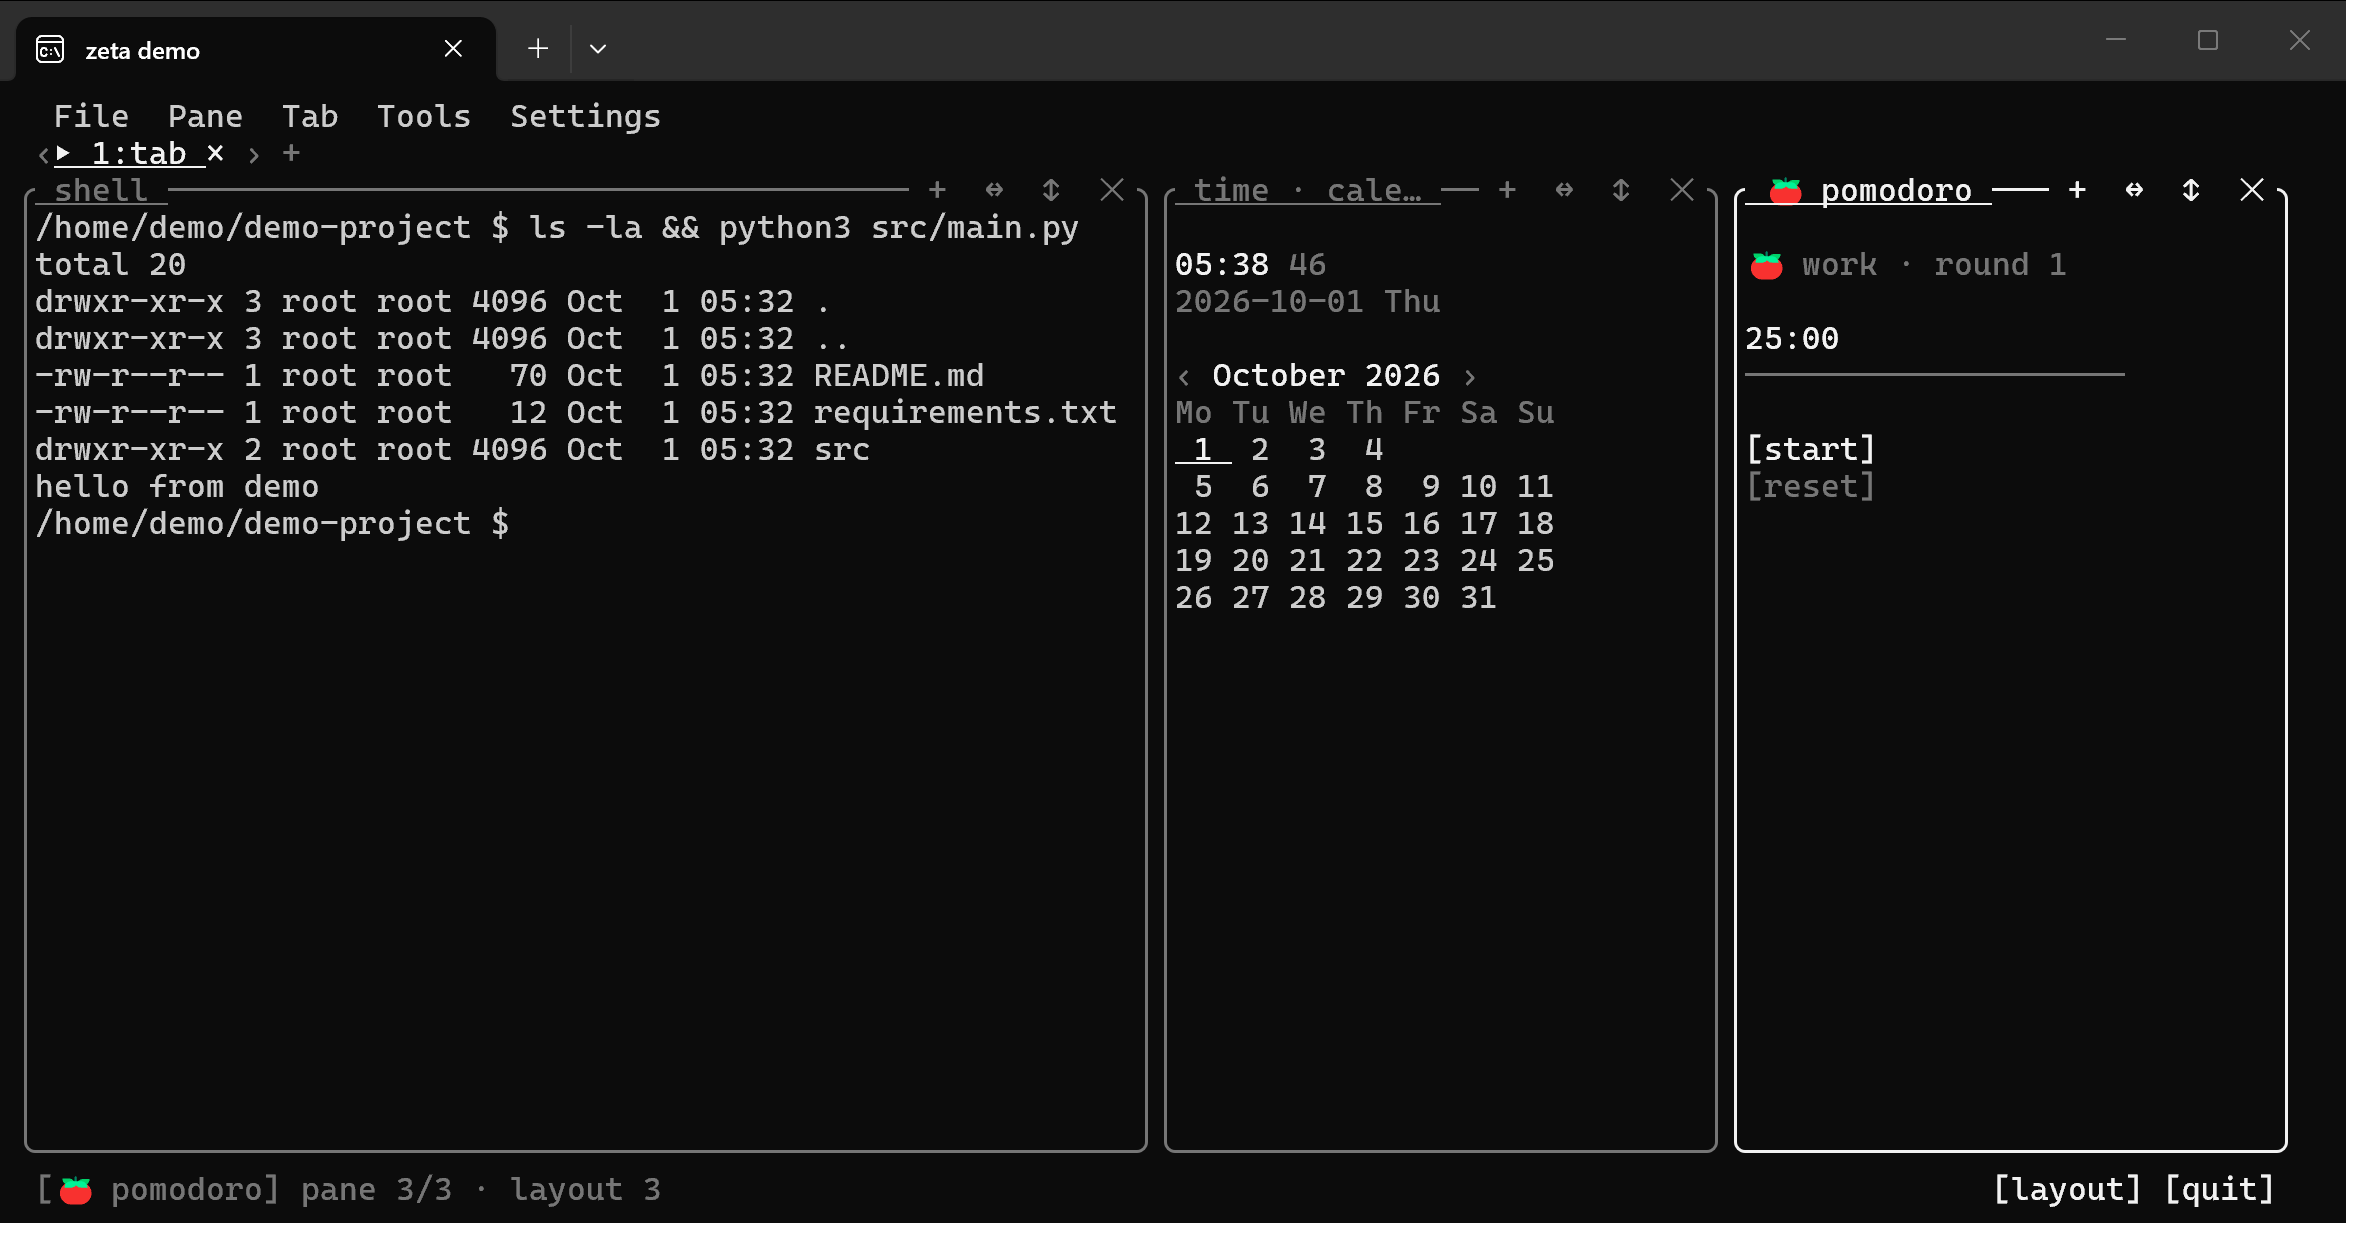The image size is (2372, 1236).
Task: Click the [layout] button in status bar
Action: pyautogui.click(x=2067, y=1189)
